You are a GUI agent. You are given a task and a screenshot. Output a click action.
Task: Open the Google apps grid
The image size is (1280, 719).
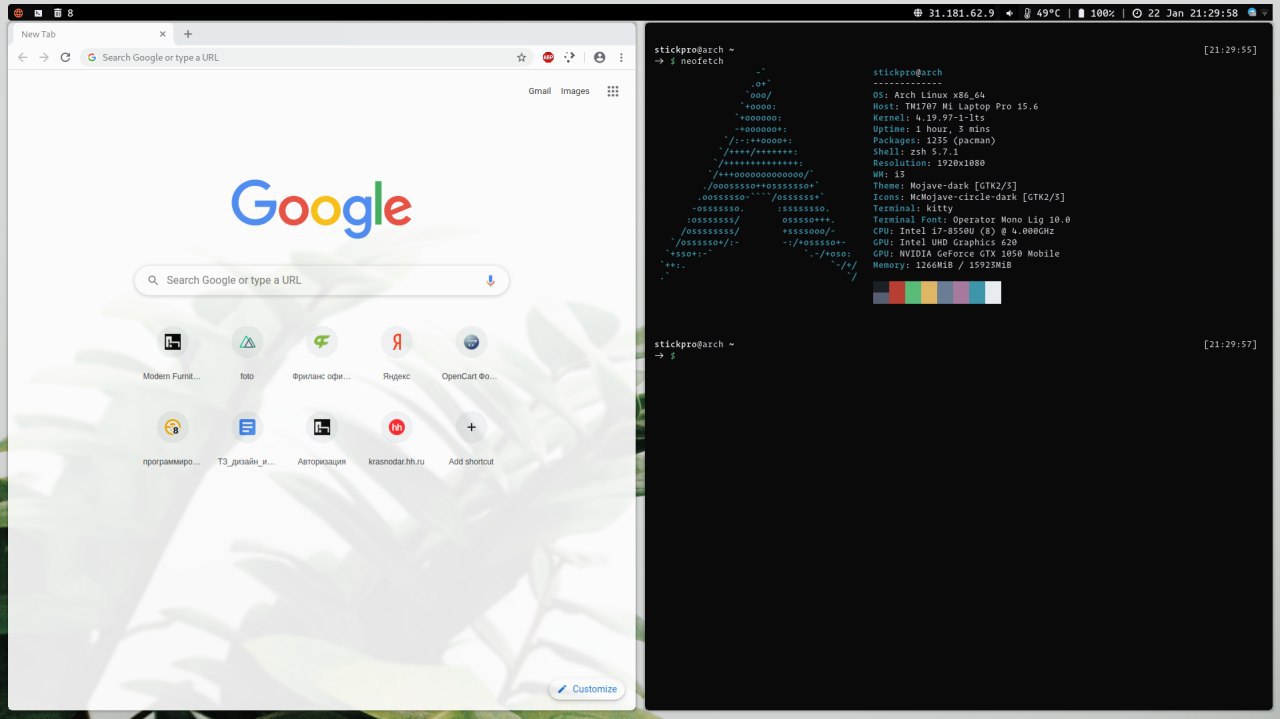pyautogui.click(x=613, y=91)
